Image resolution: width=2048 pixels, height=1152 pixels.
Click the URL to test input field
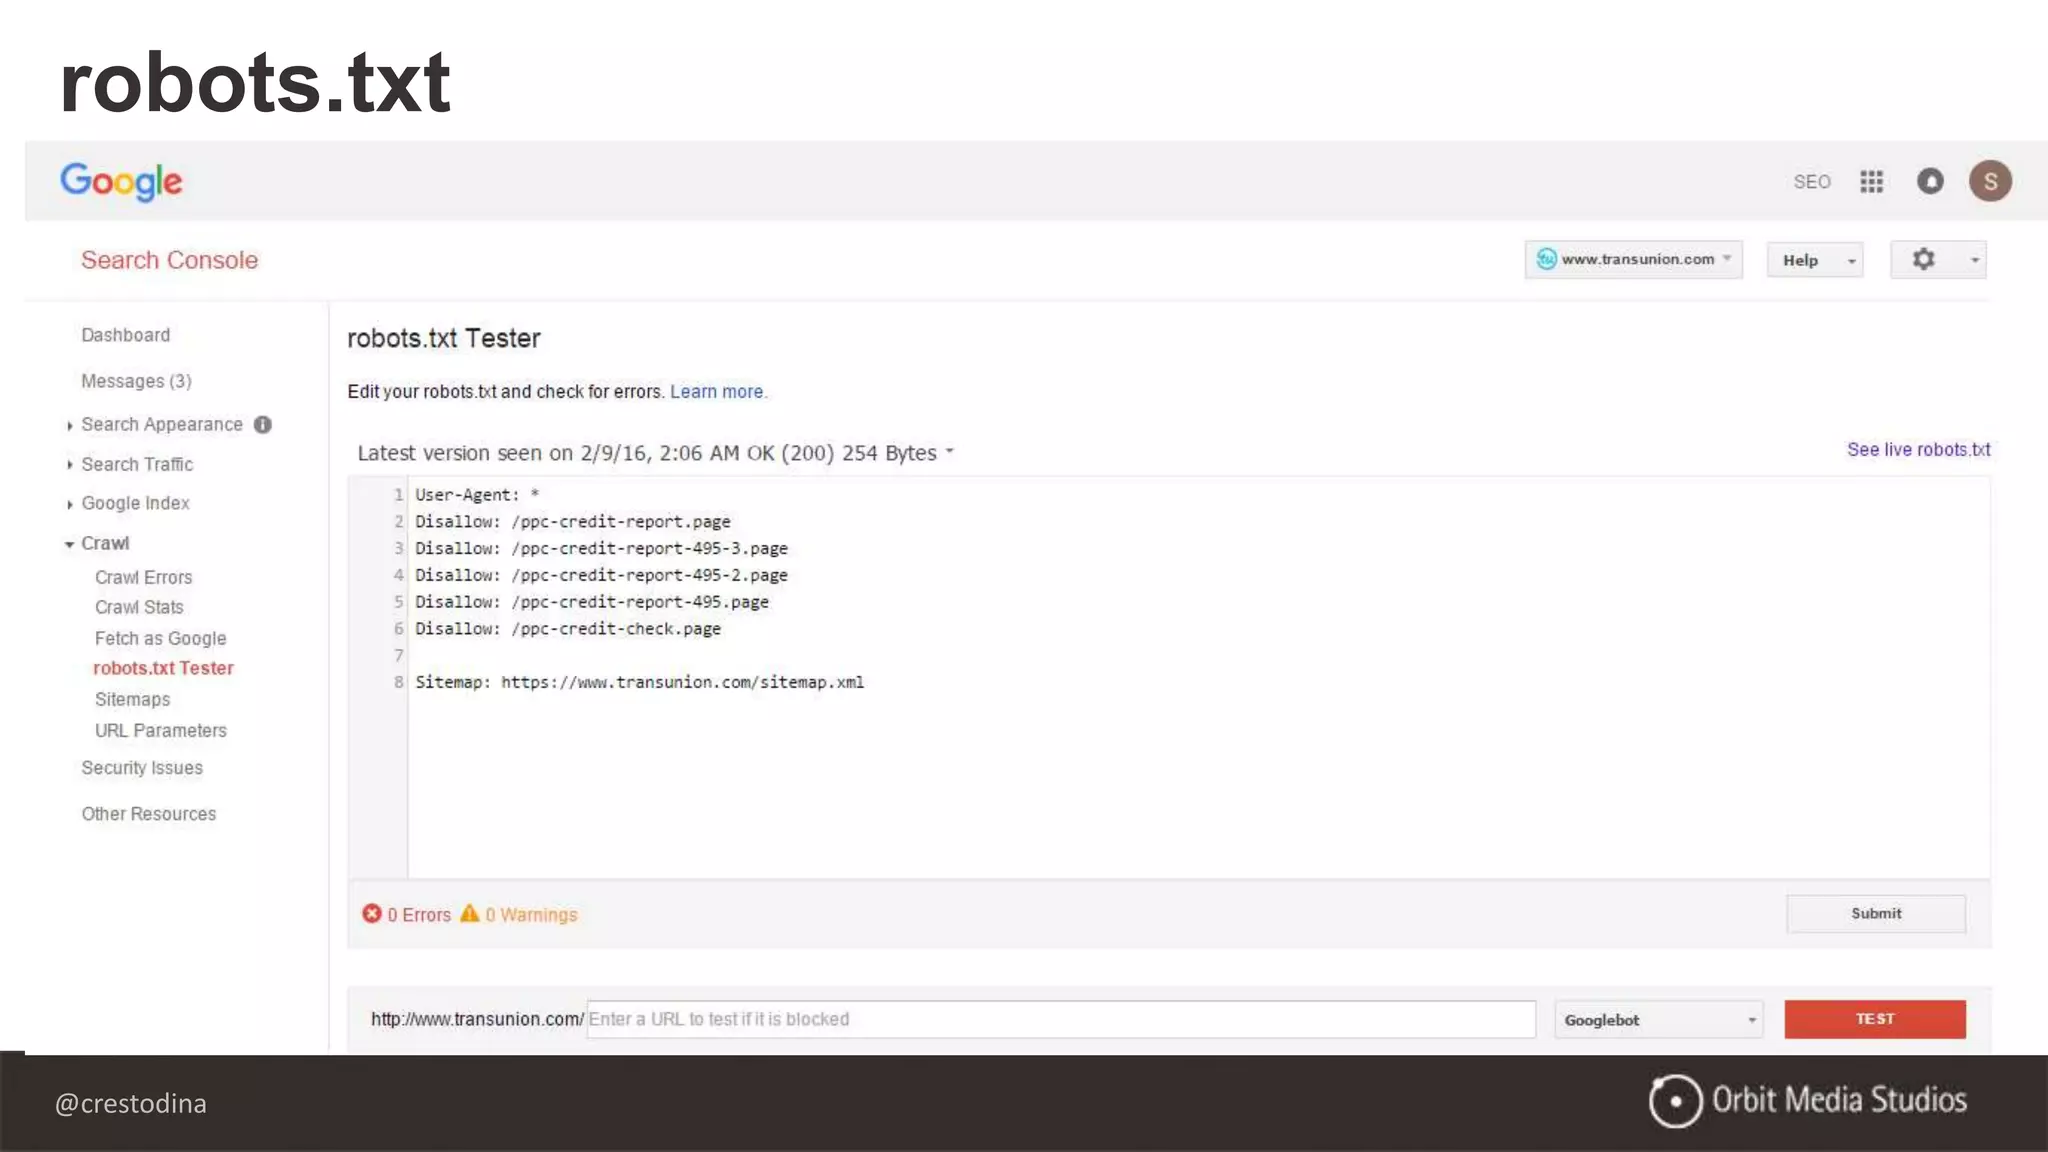pyautogui.click(x=1061, y=1019)
